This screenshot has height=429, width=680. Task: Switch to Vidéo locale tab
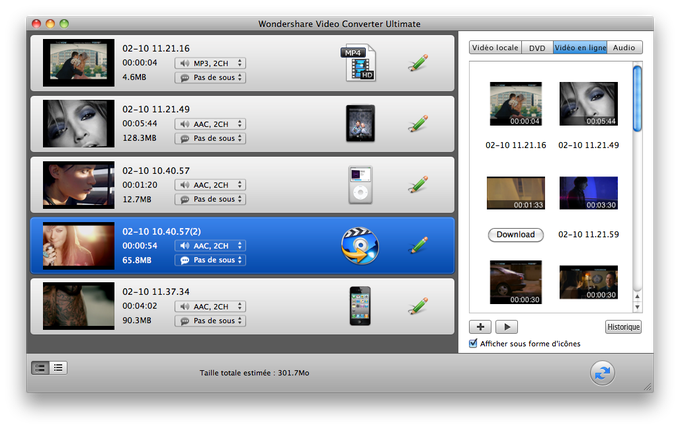pos(495,47)
